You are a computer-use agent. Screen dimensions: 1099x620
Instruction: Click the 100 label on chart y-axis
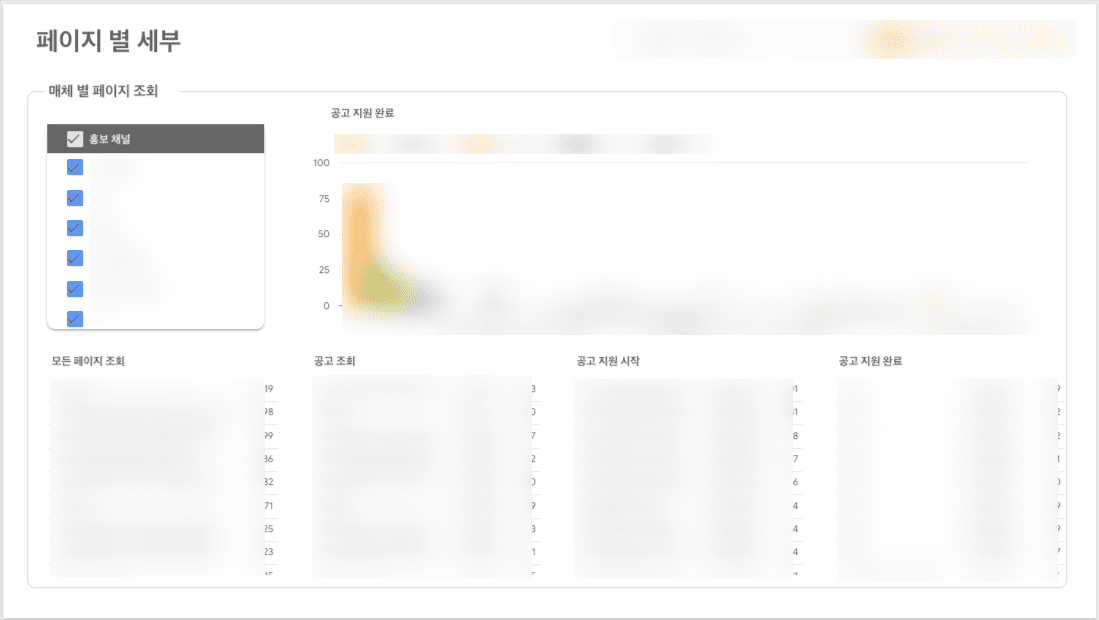321,163
